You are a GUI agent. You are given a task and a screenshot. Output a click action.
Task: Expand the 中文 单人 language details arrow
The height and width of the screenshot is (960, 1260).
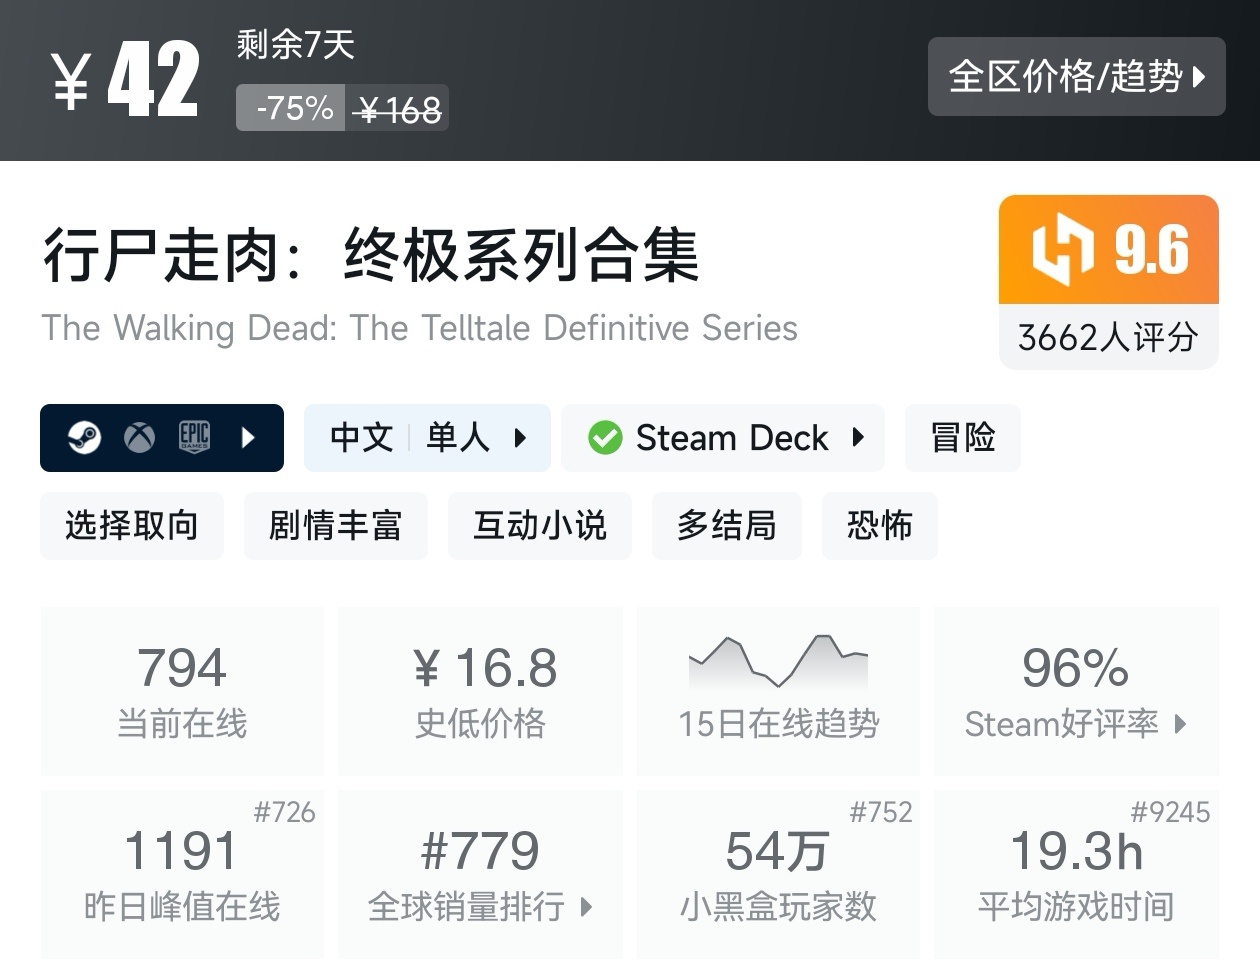(520, 437)
